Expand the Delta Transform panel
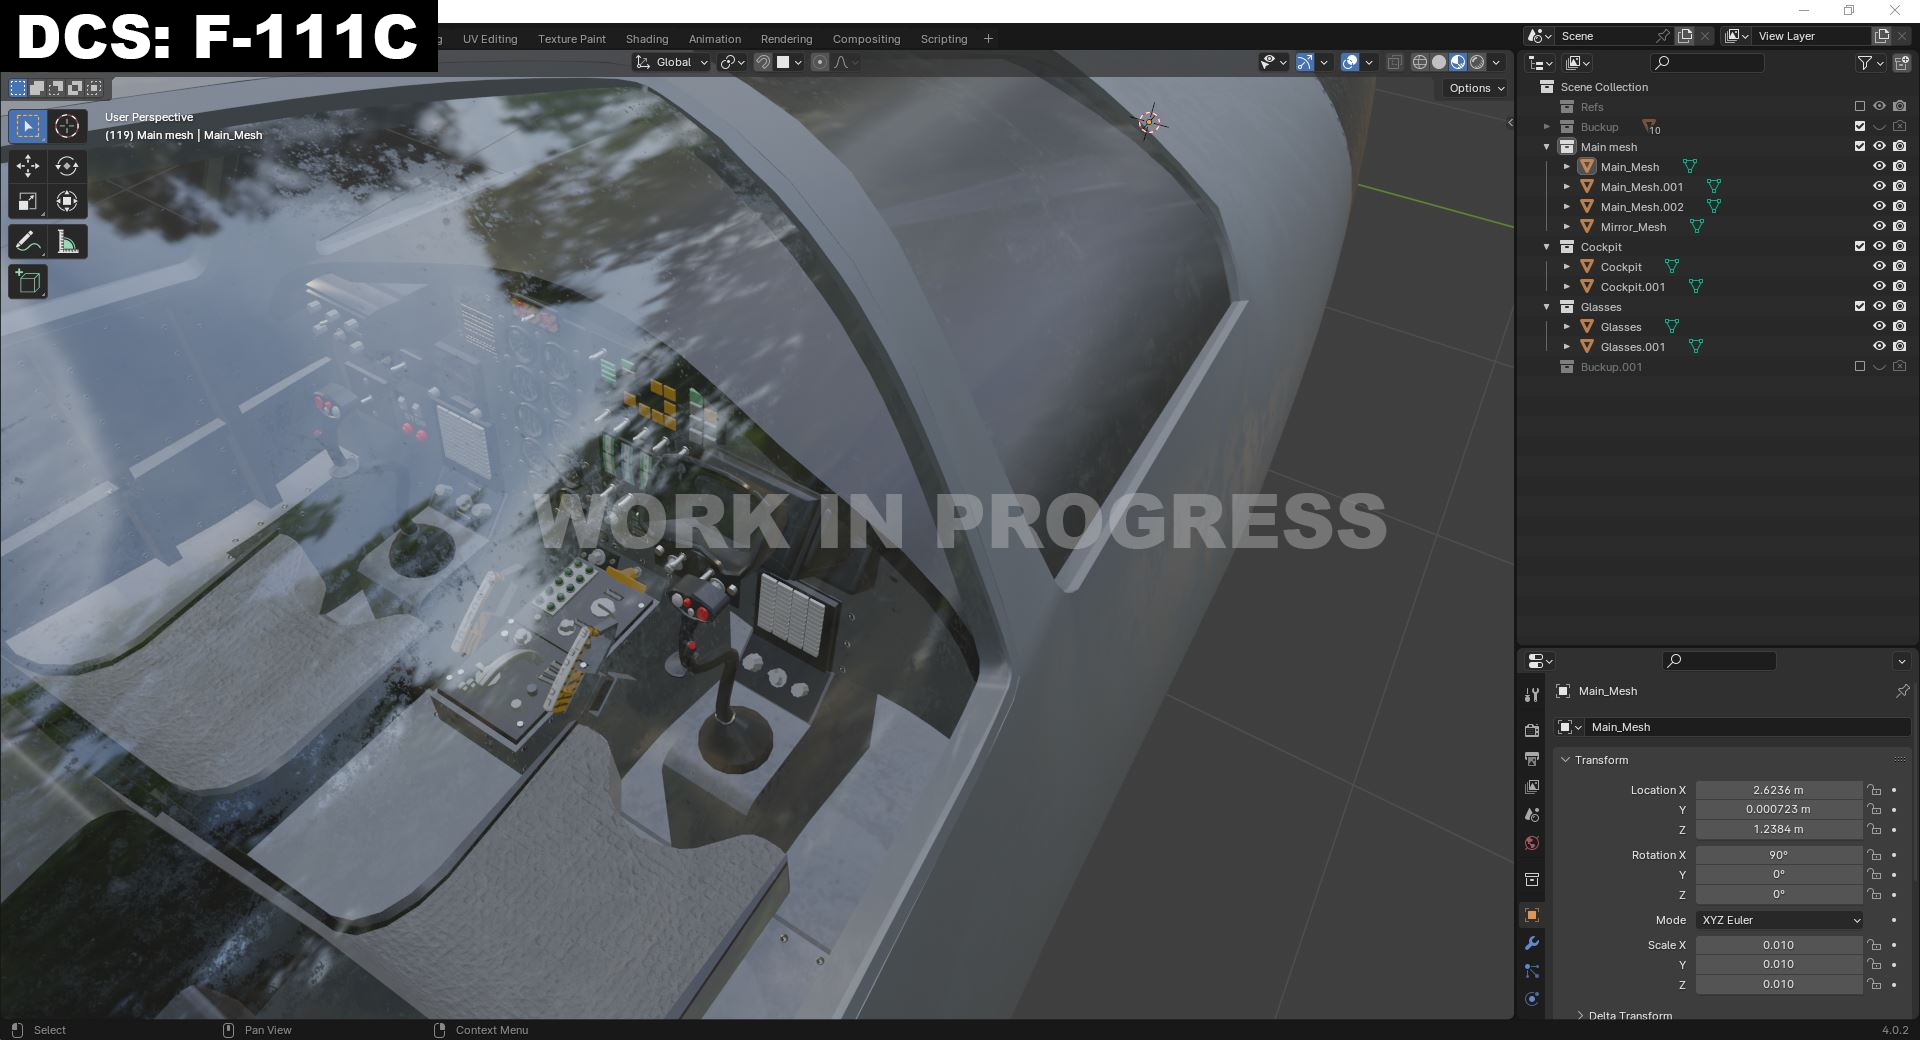Viewport: 1920px width, 1040px height. coord(1580,1015)
